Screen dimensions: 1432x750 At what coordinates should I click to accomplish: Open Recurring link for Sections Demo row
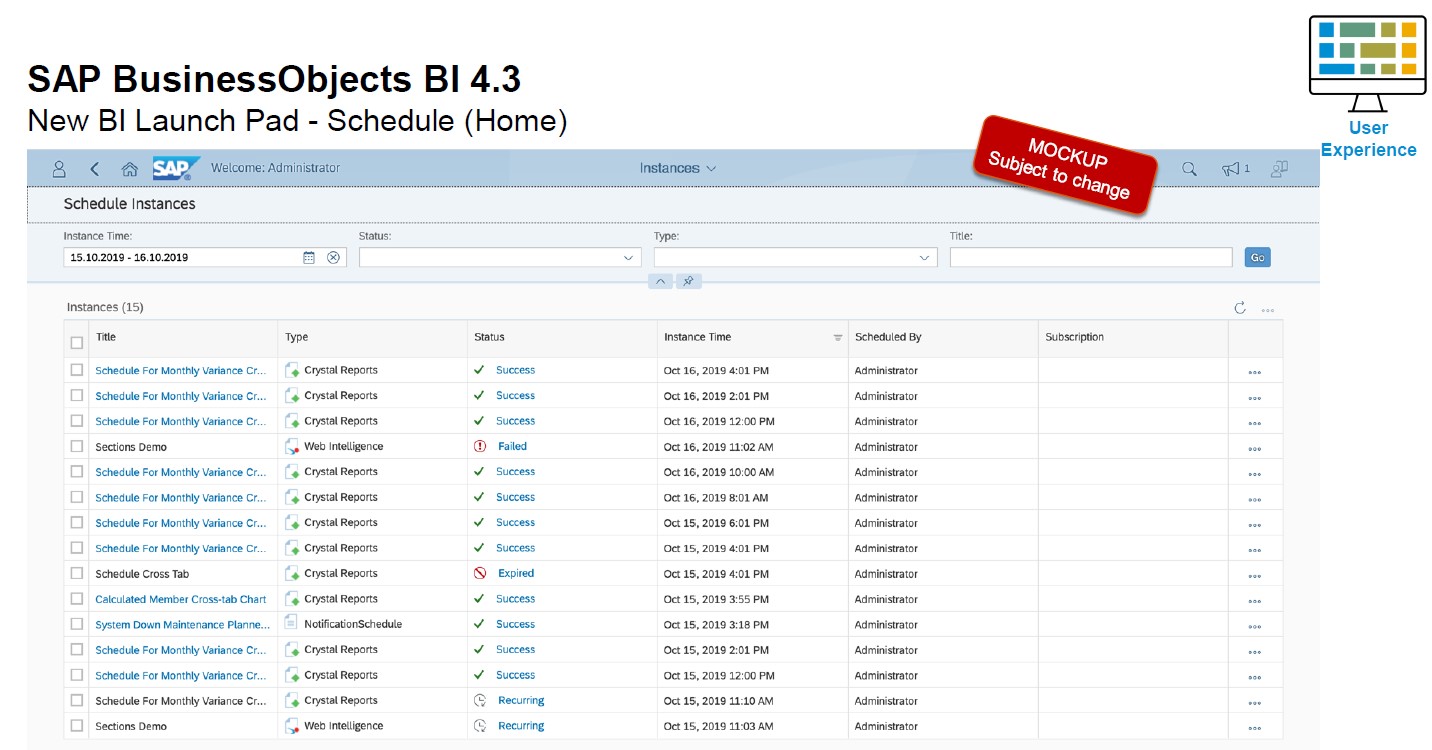click(x=521, y=726)
